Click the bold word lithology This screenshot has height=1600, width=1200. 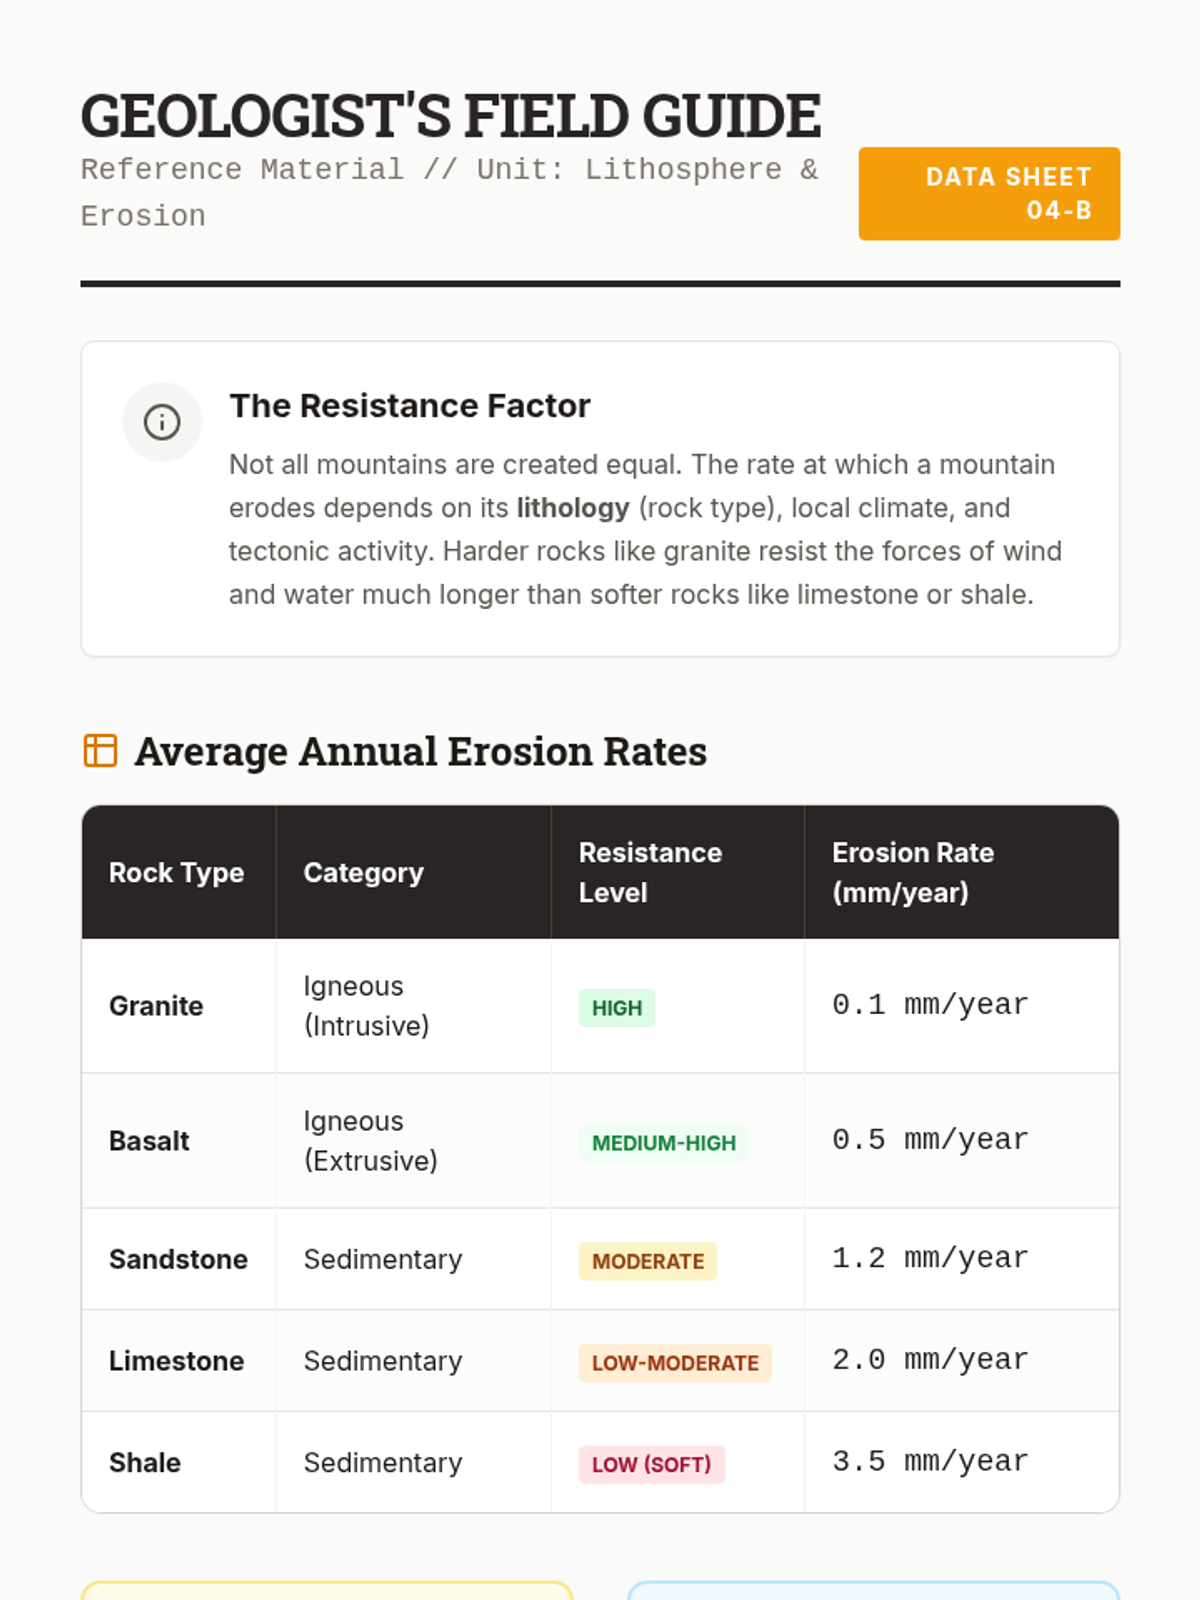[x=572, y=508]
